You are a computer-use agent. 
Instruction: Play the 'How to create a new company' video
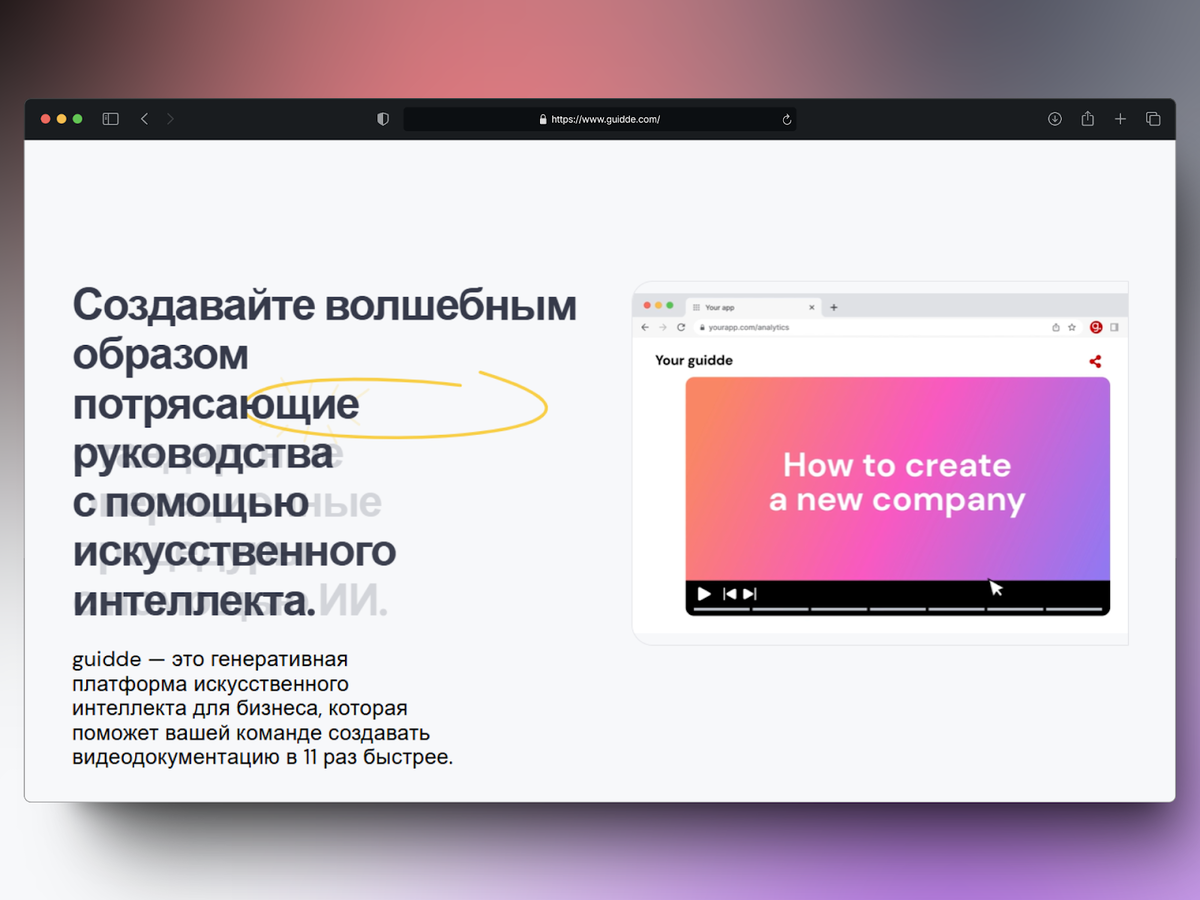tap(704, 594)
